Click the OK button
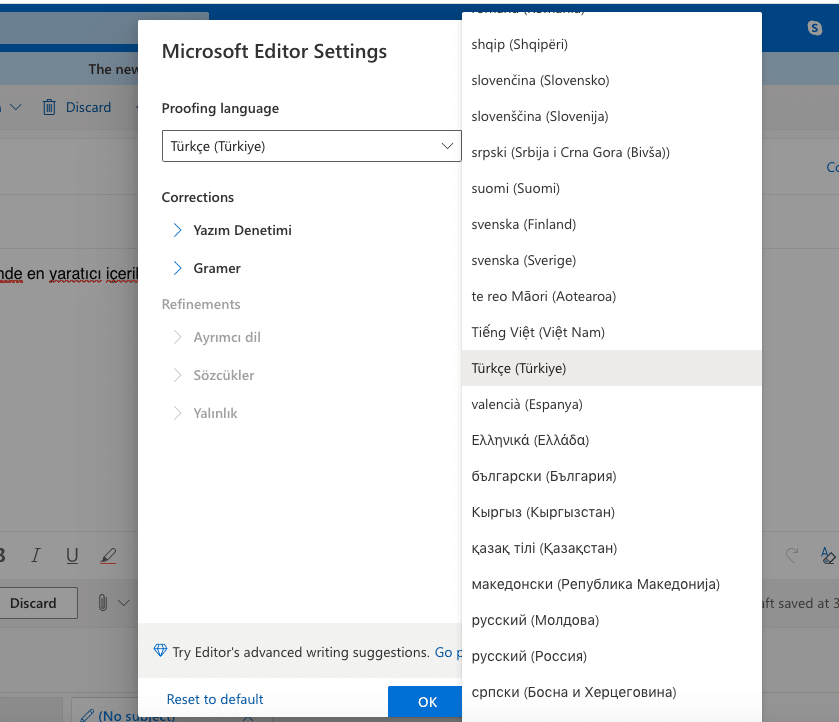Viewport: 839px width, 722px height. click(x=425, y=702)
